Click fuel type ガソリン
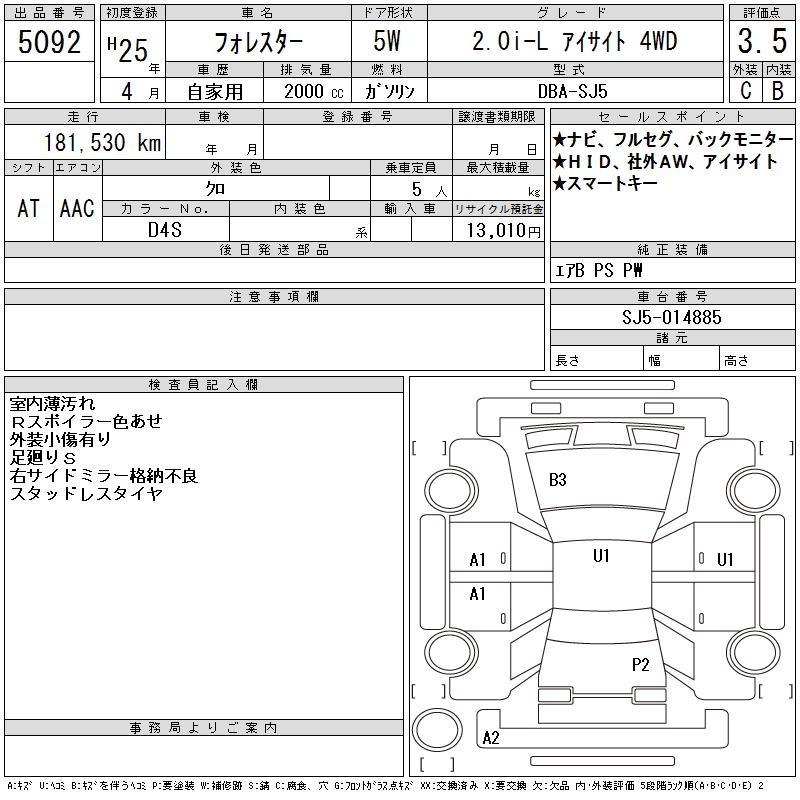Screen dimensions: 800x800 [389, 91]
